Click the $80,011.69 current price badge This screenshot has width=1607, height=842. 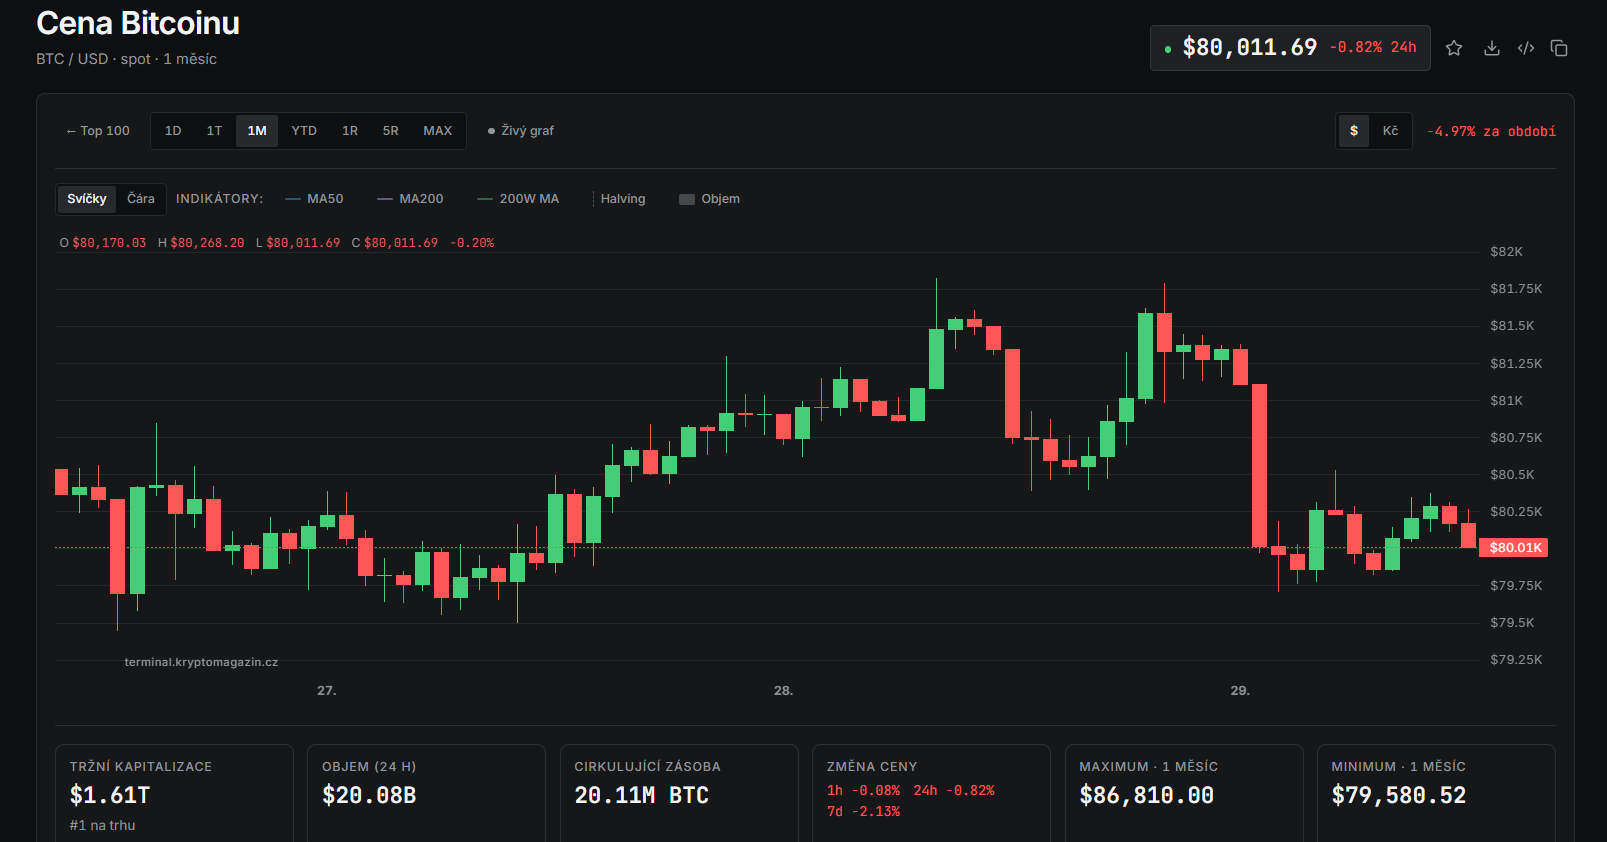coord(1290,48)
